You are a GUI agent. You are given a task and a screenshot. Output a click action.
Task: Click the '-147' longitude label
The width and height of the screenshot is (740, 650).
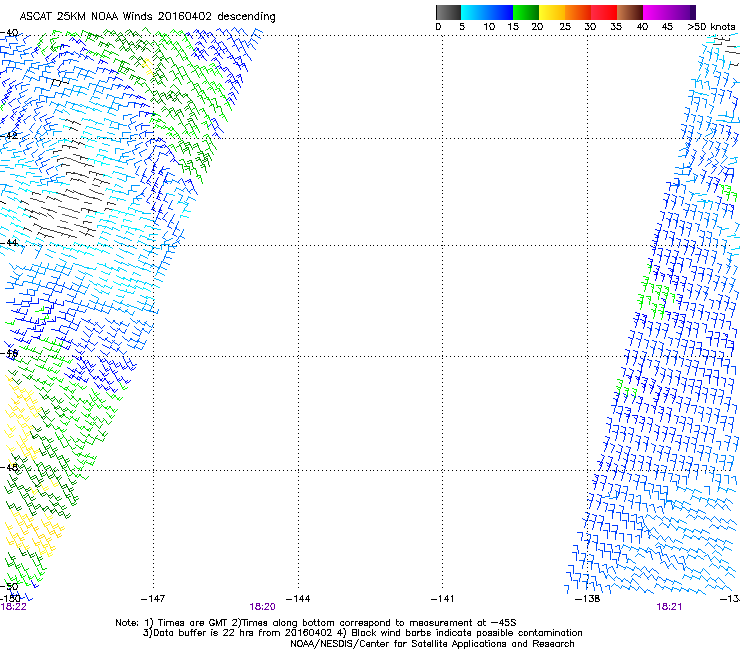153,599
